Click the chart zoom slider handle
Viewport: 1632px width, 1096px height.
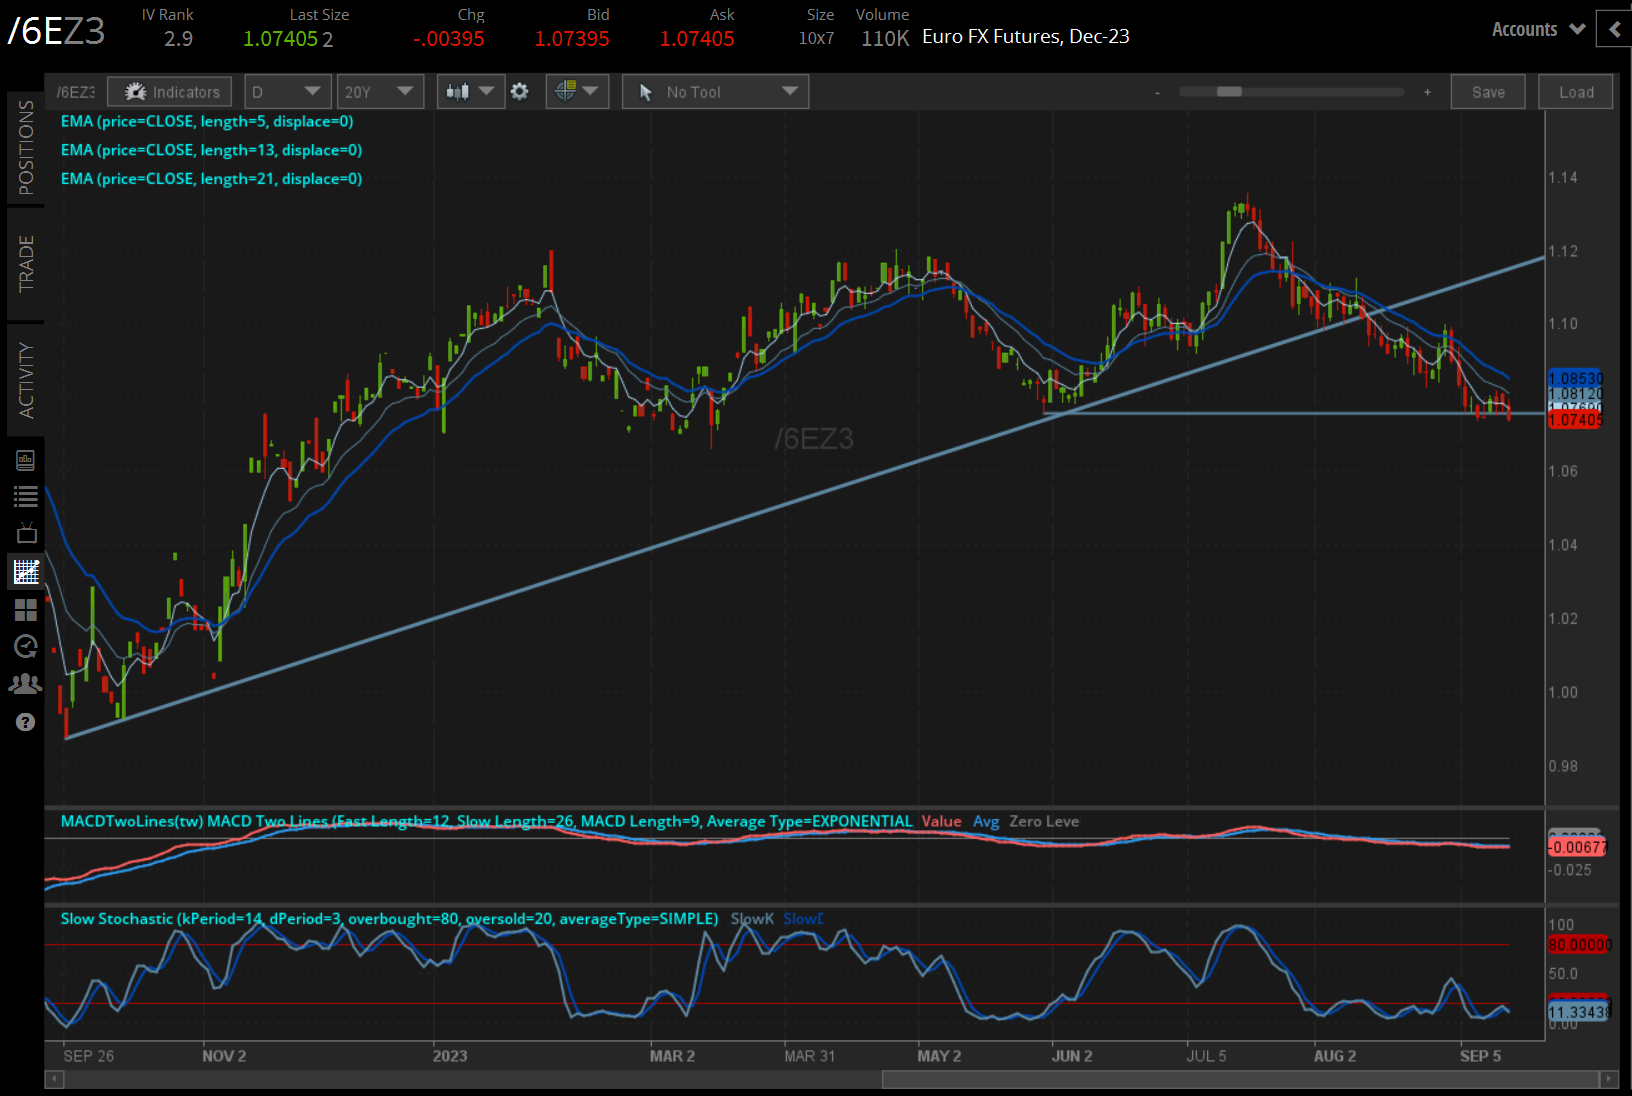(x=1229, y=92)
